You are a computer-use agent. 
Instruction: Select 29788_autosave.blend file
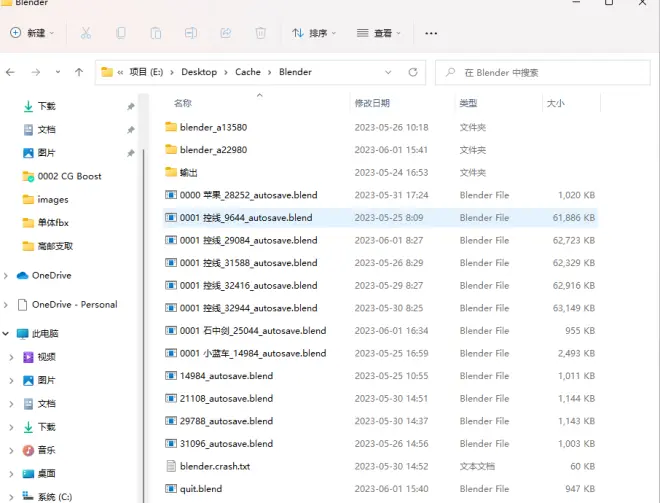381,421
